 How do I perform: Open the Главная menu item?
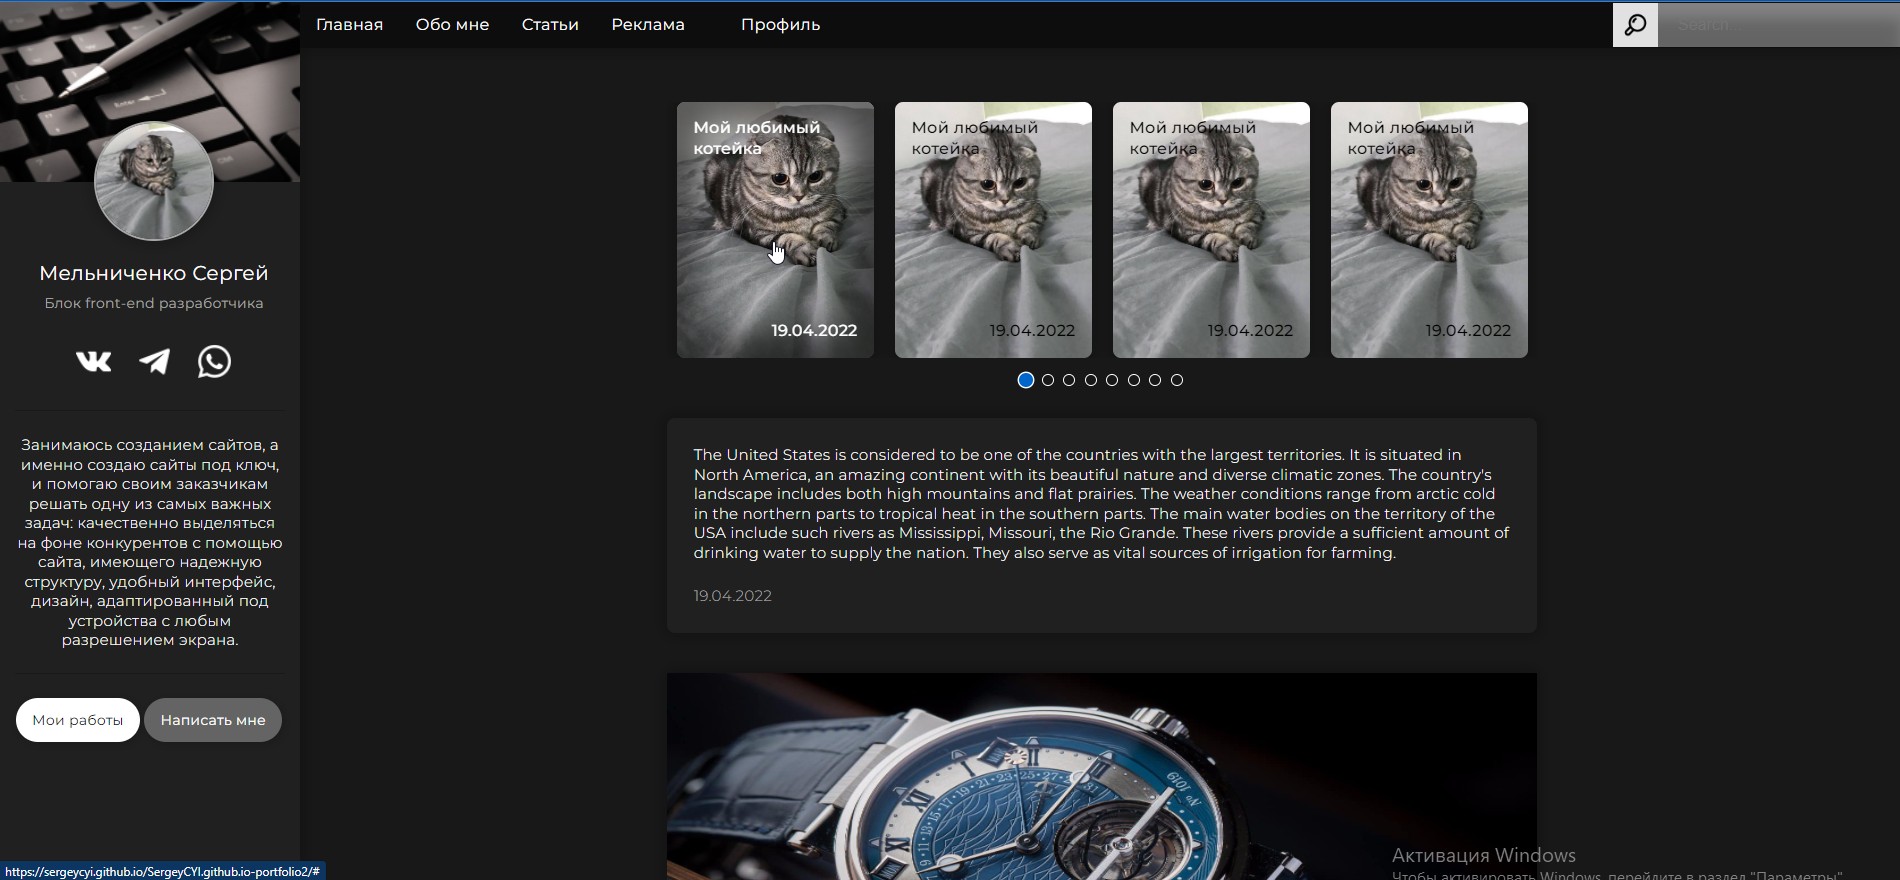tap(349, 25)
